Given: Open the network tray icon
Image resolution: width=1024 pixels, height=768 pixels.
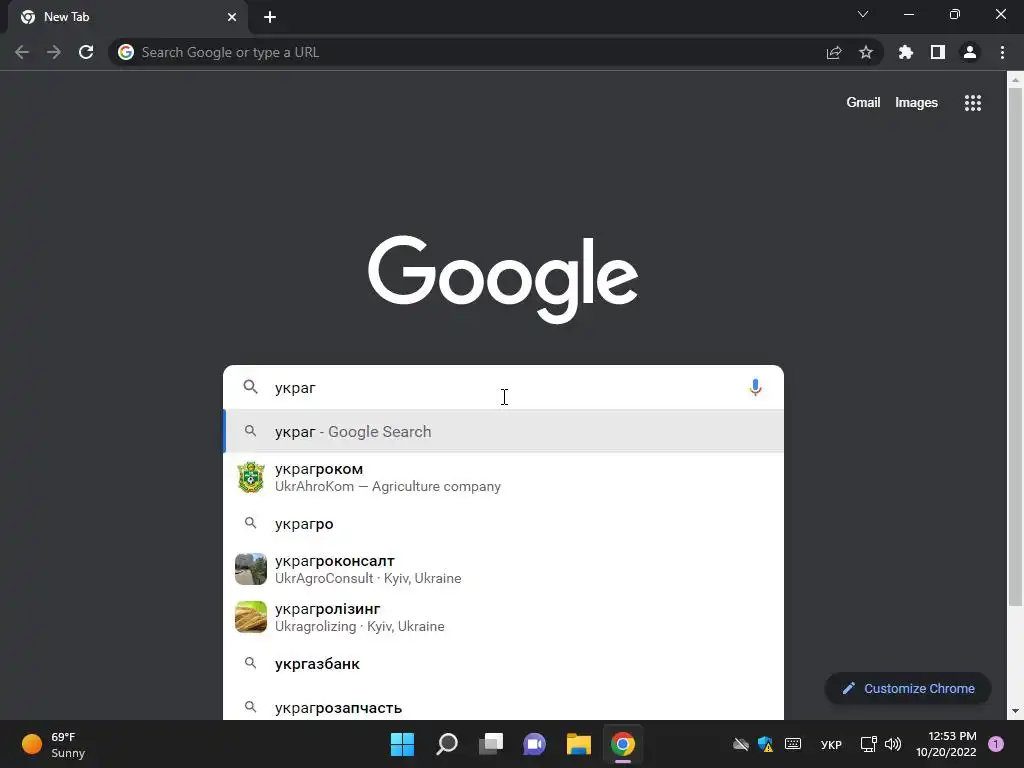Looking at the screenshot, I should tap(869, 744).
